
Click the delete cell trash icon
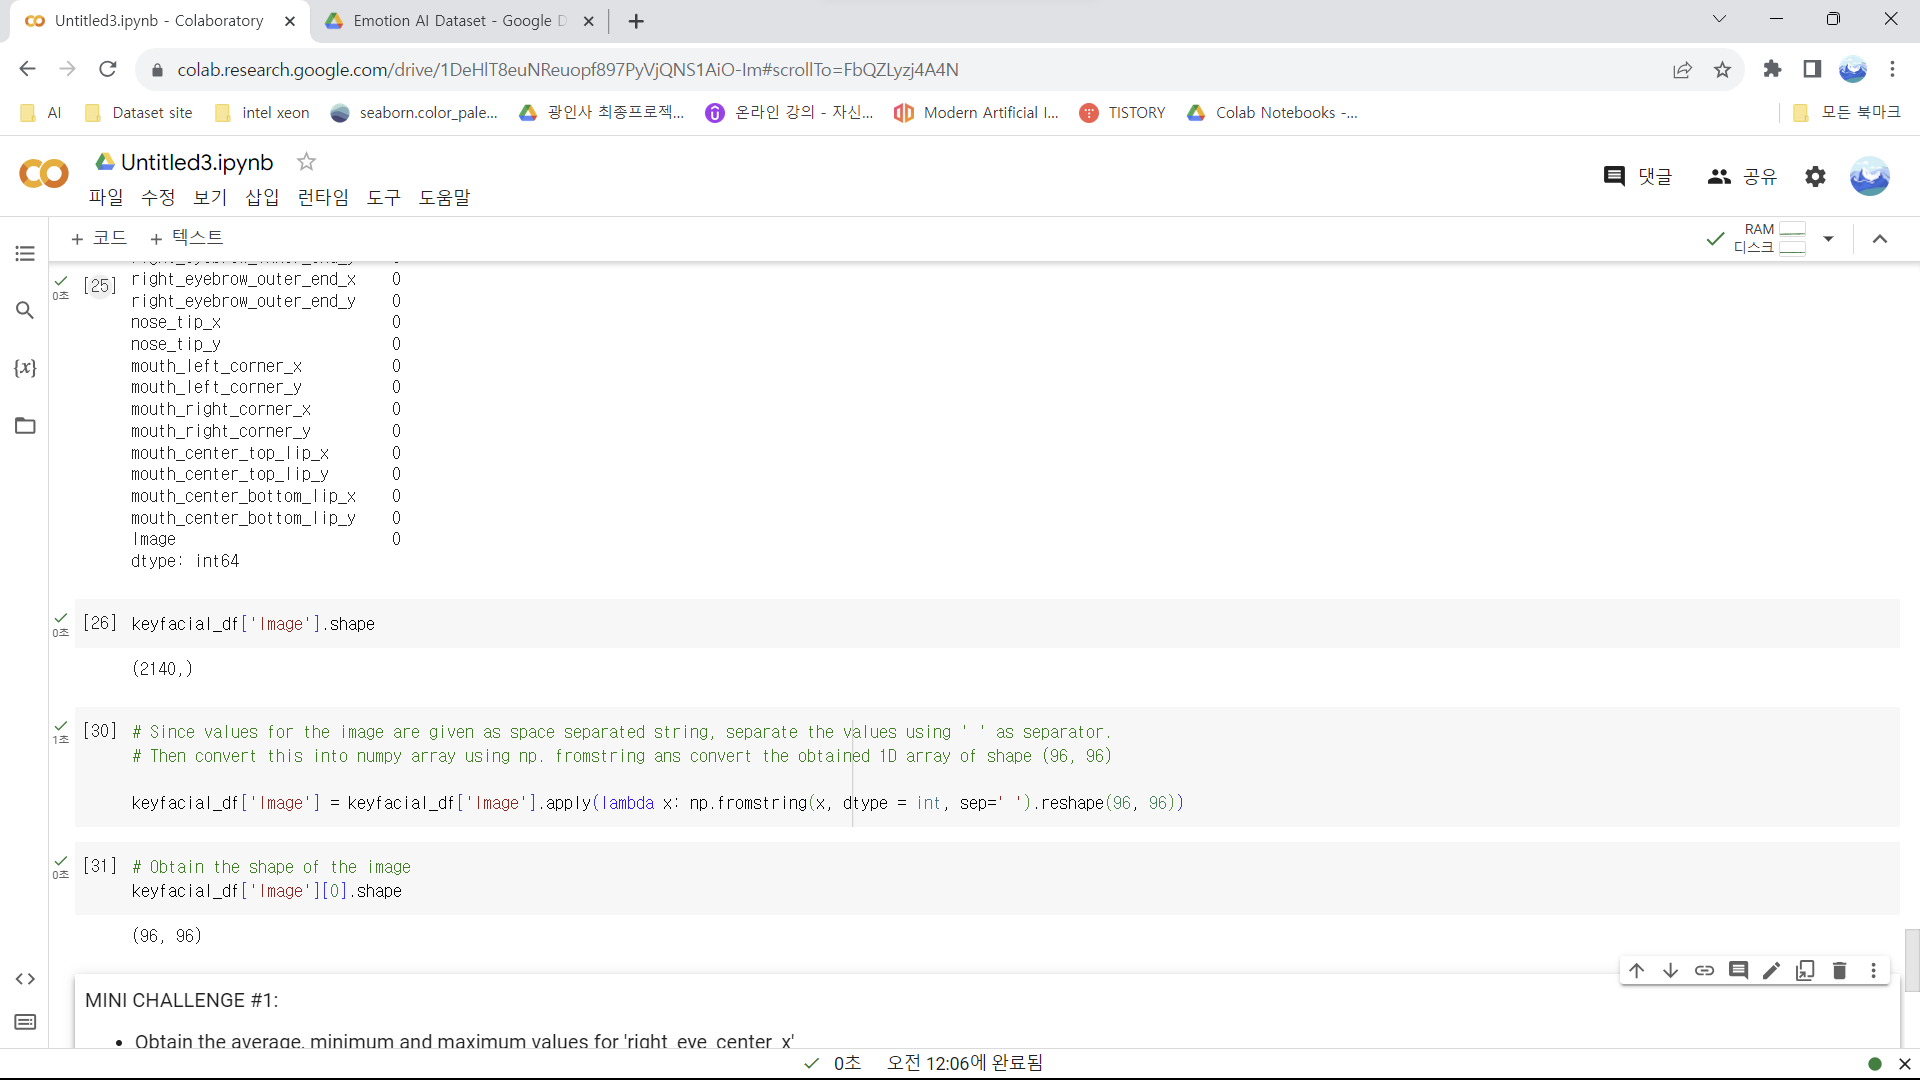pyautogui.click(x=1839, y=970)
